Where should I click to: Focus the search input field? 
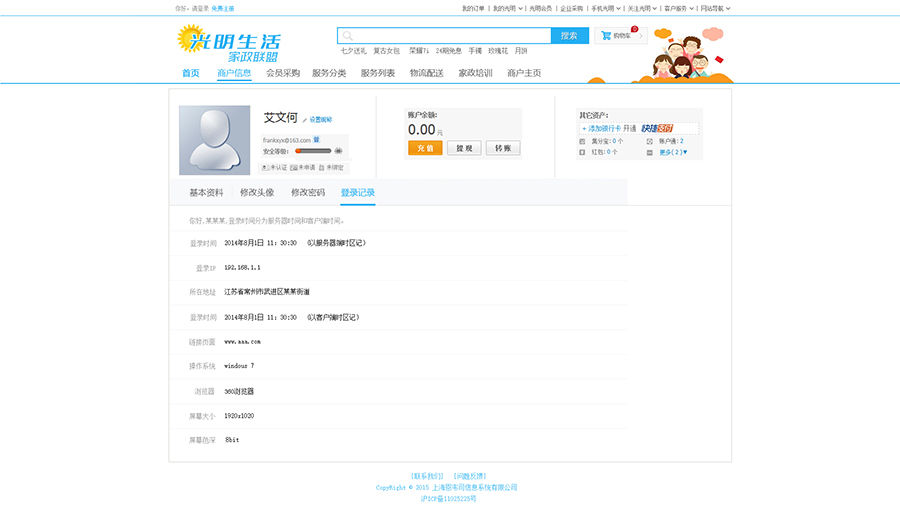click(450, 35)
